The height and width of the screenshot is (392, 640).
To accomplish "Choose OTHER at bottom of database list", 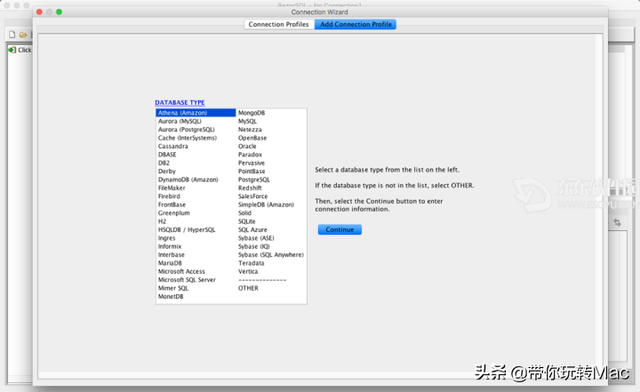I will [248, 288].
